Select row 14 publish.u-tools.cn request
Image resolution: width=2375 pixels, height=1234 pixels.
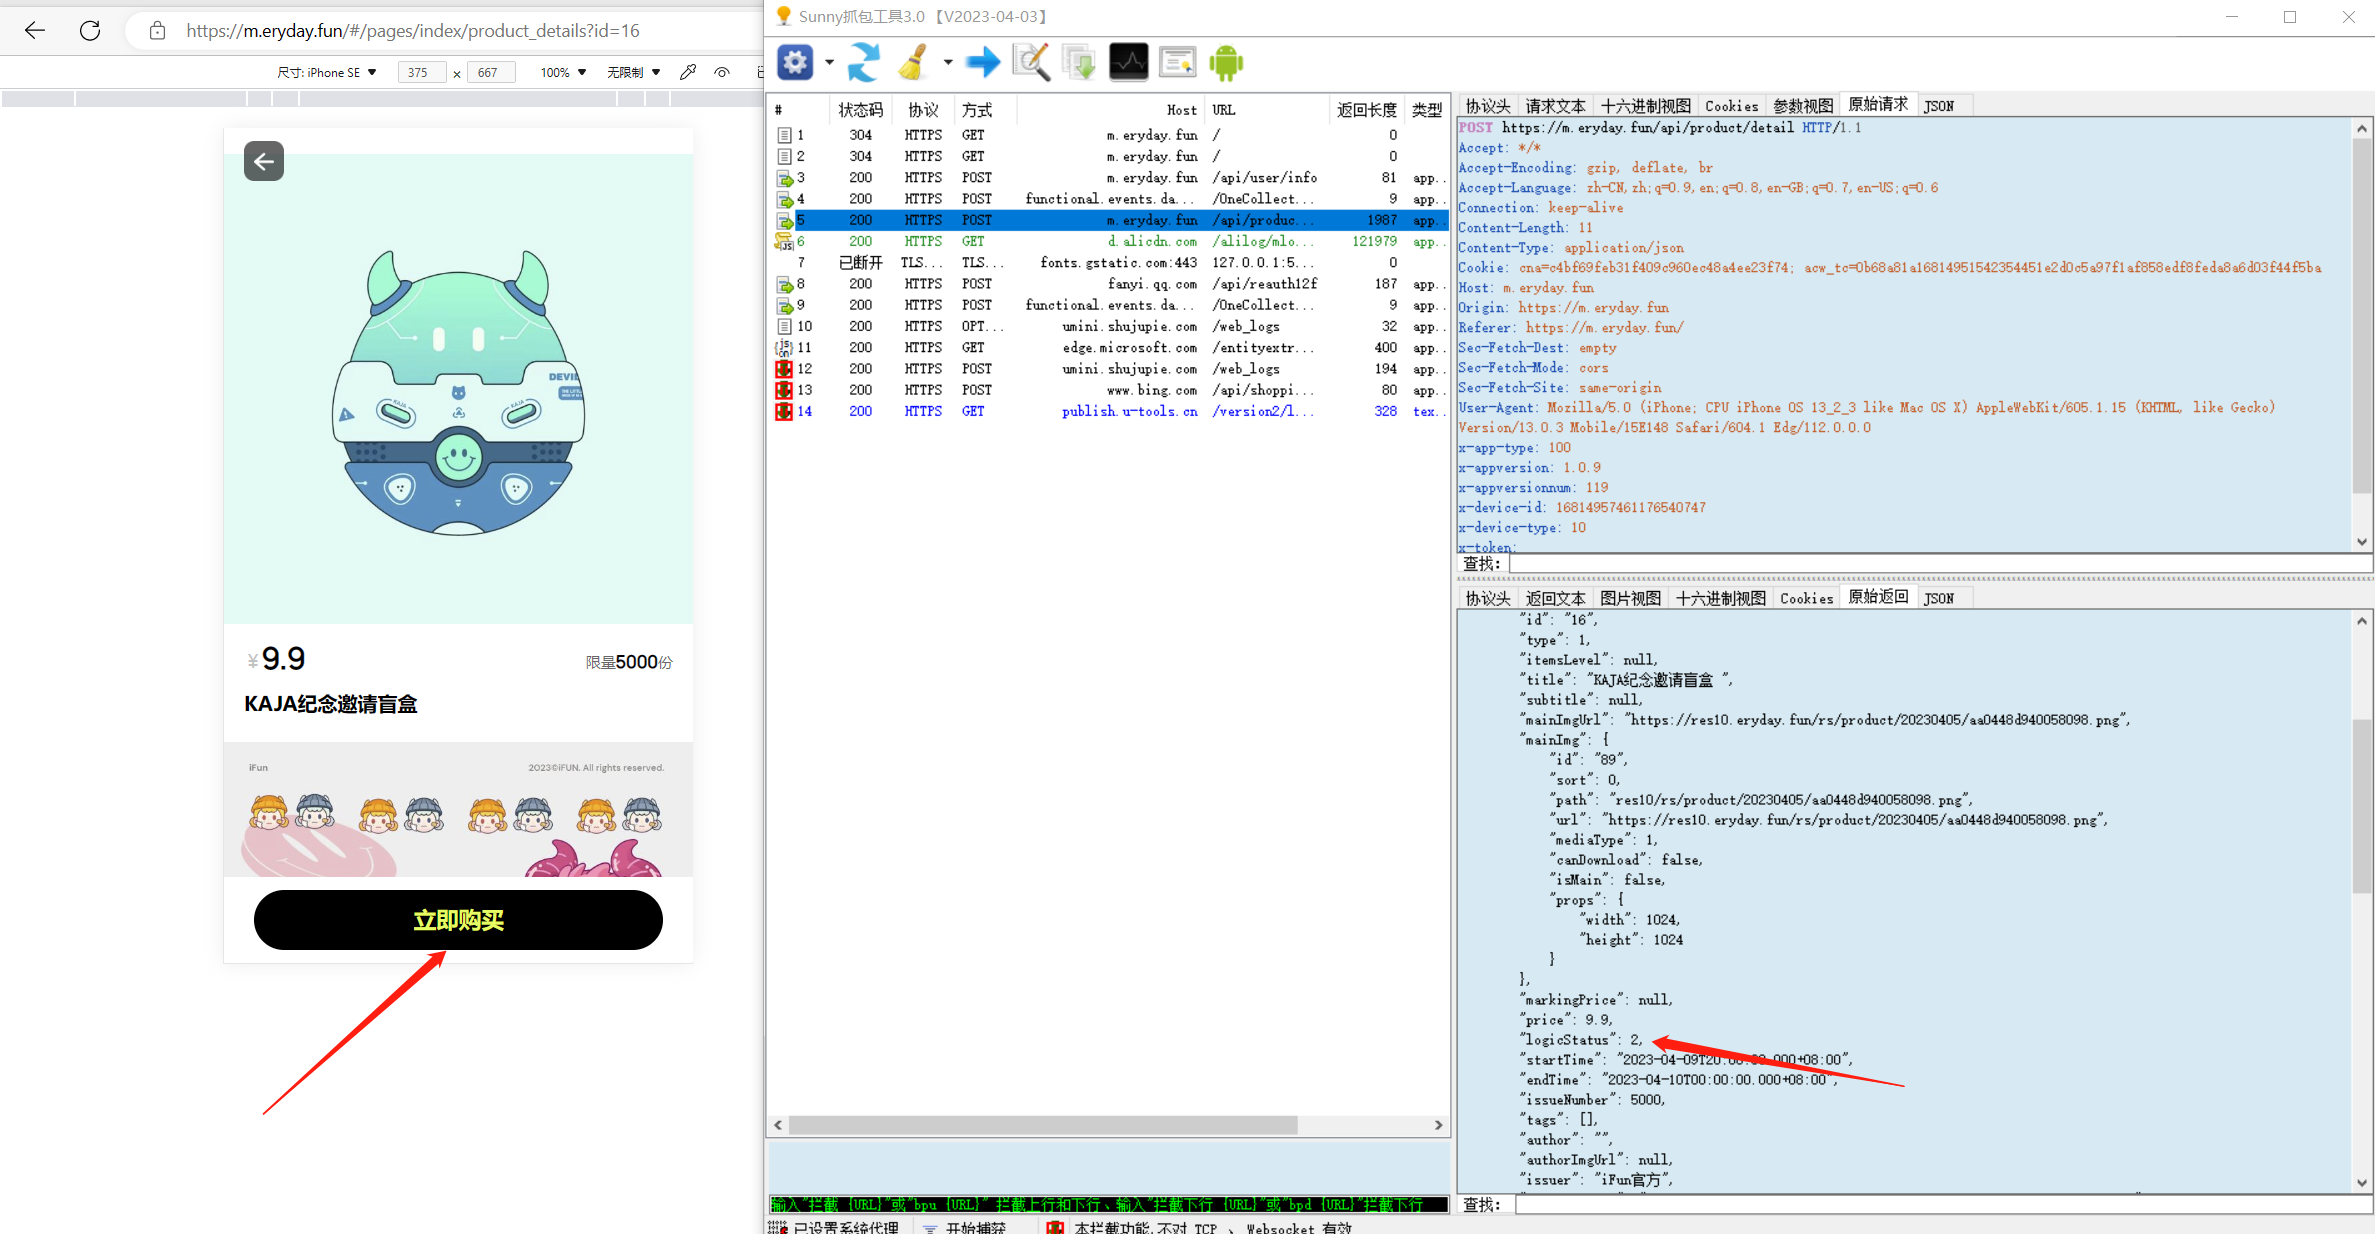coord(1108,411)
